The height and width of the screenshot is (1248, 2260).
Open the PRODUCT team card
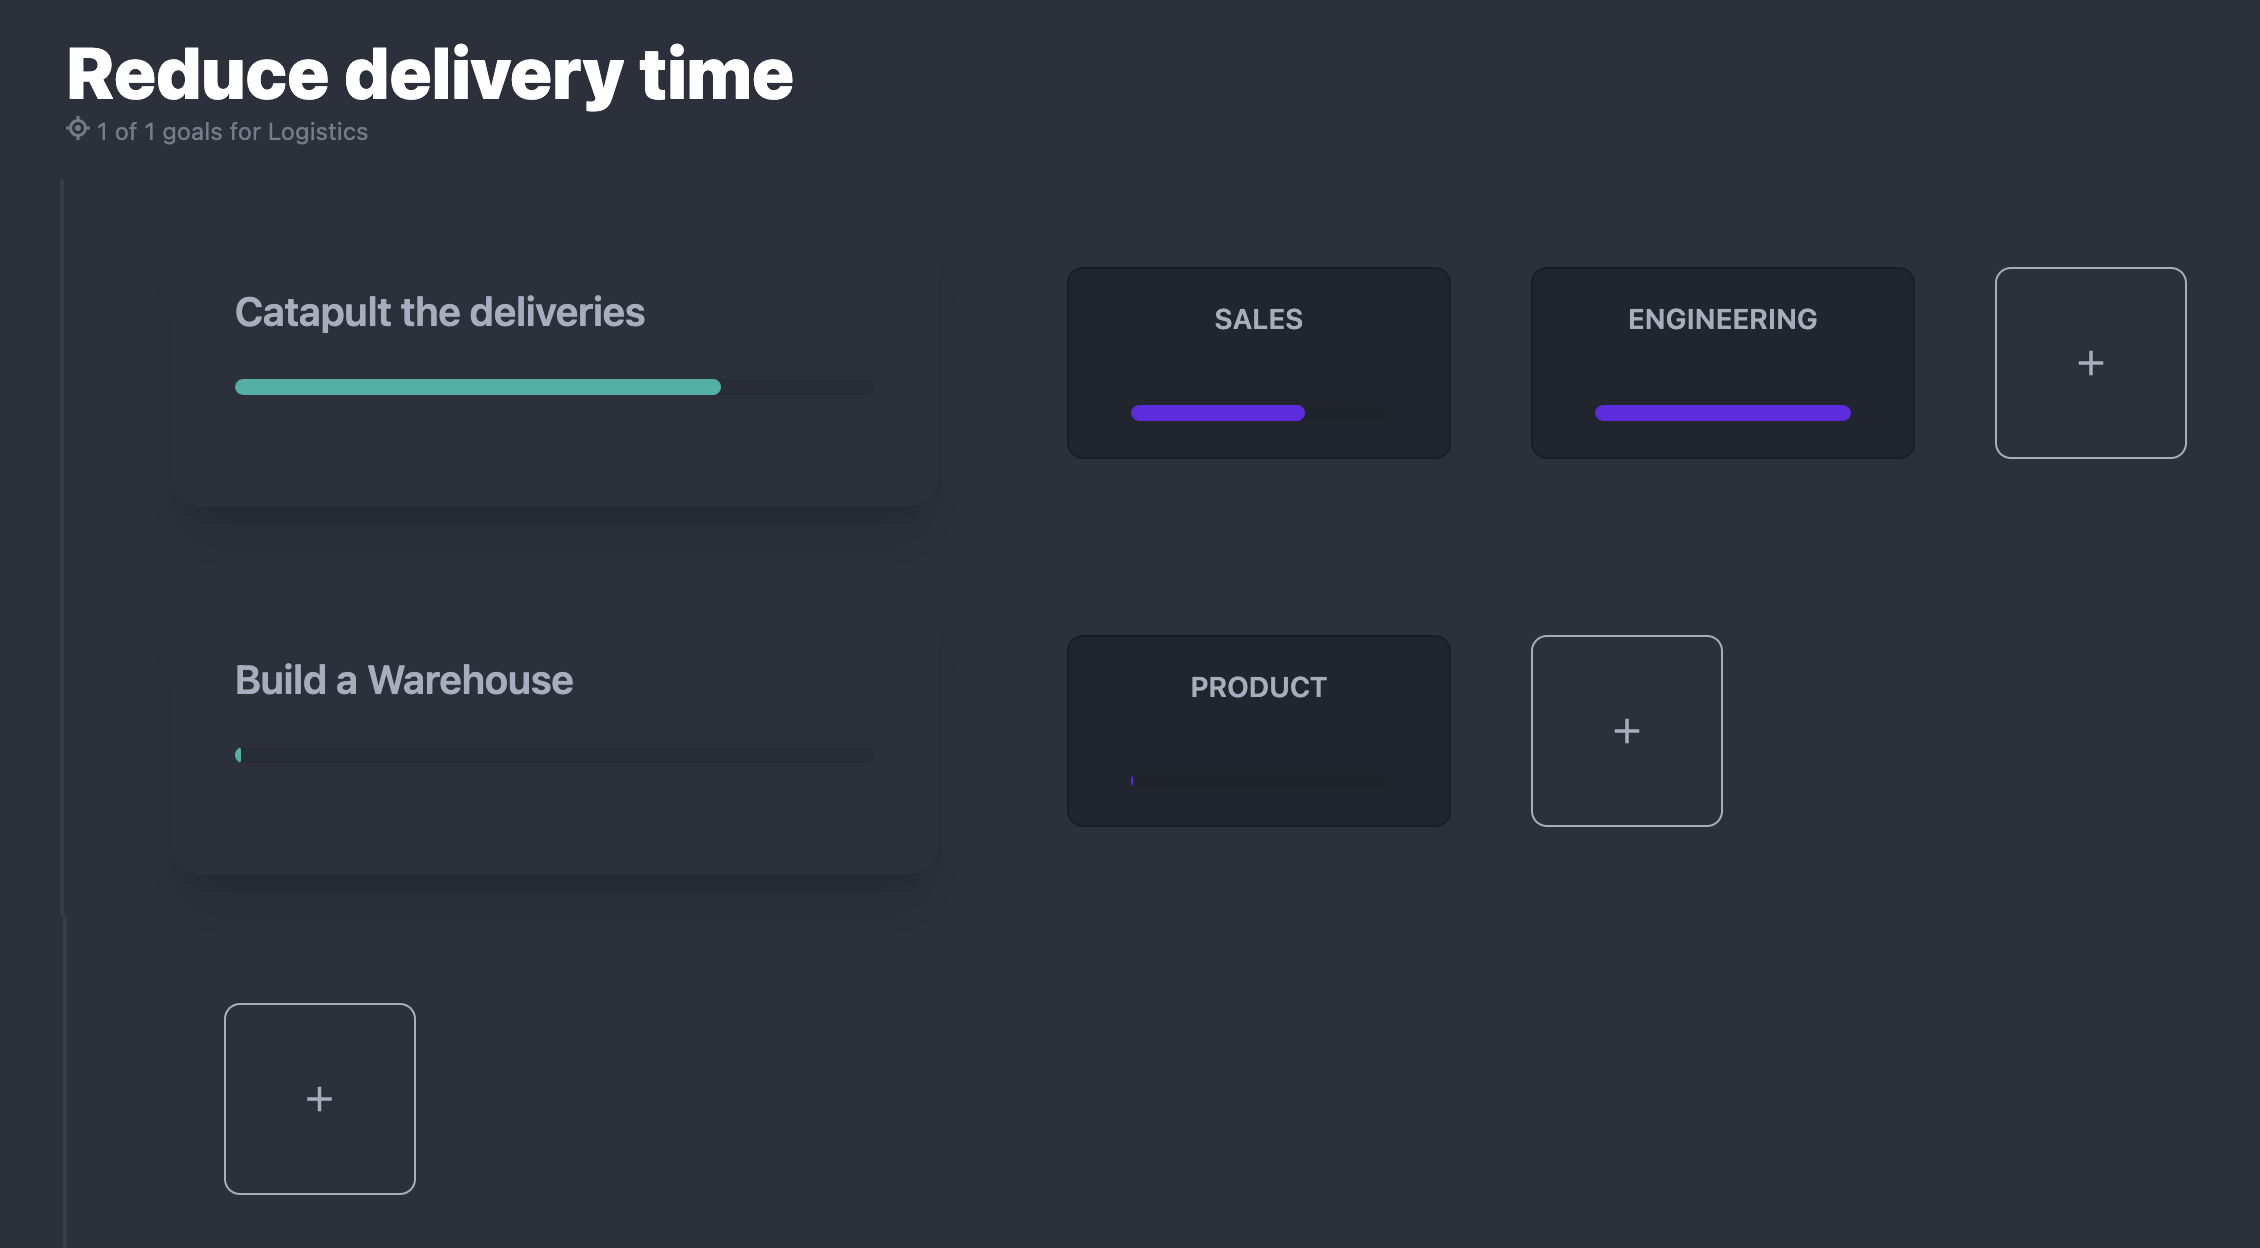(x=1258, y=730)
